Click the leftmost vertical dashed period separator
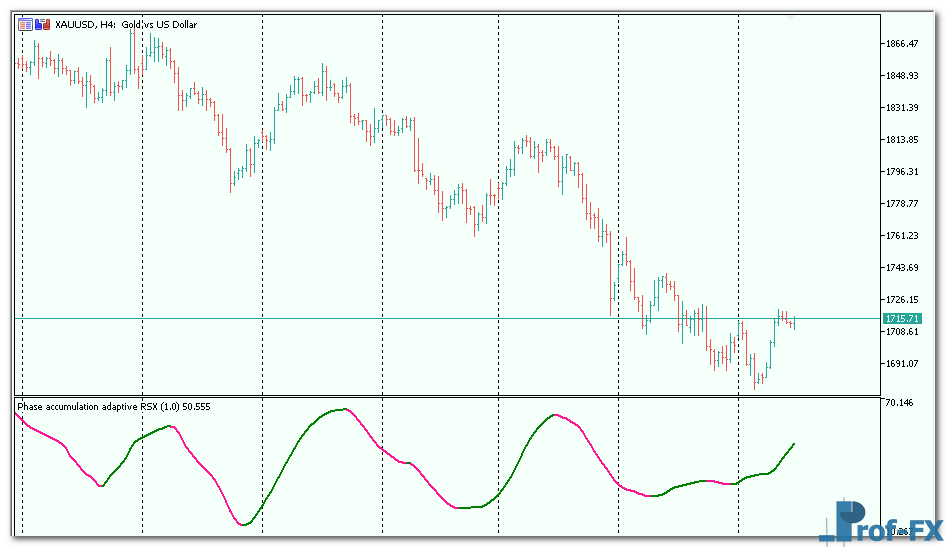 [x=22, y=200]
